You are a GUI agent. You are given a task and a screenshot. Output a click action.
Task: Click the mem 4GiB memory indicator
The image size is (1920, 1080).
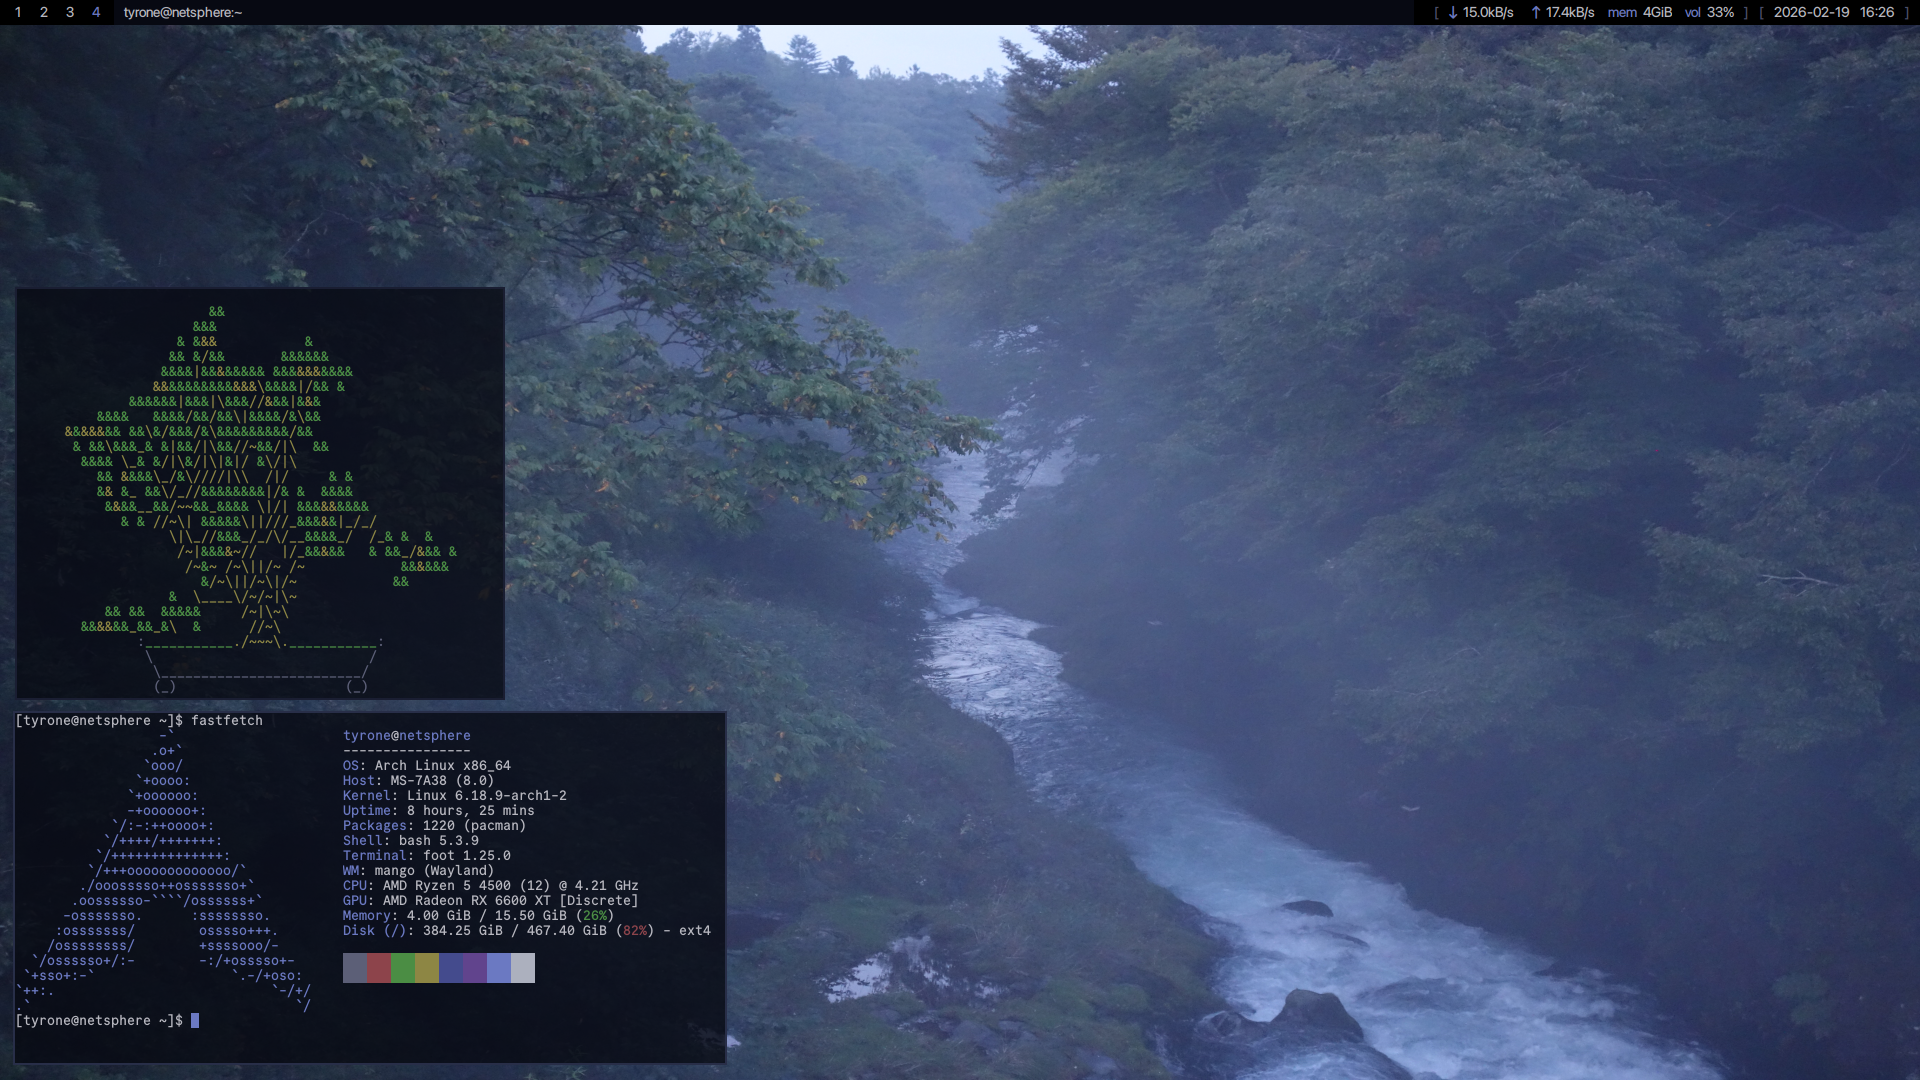tap(1640, 13)
